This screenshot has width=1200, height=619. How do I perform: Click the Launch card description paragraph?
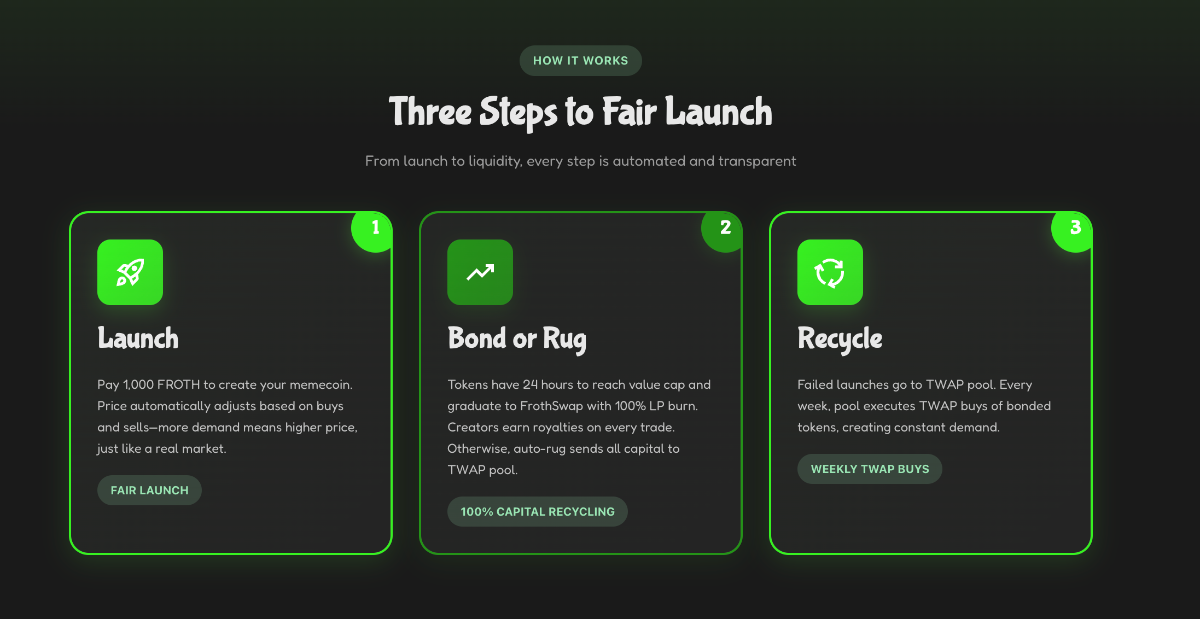click(x=228, y=417)
